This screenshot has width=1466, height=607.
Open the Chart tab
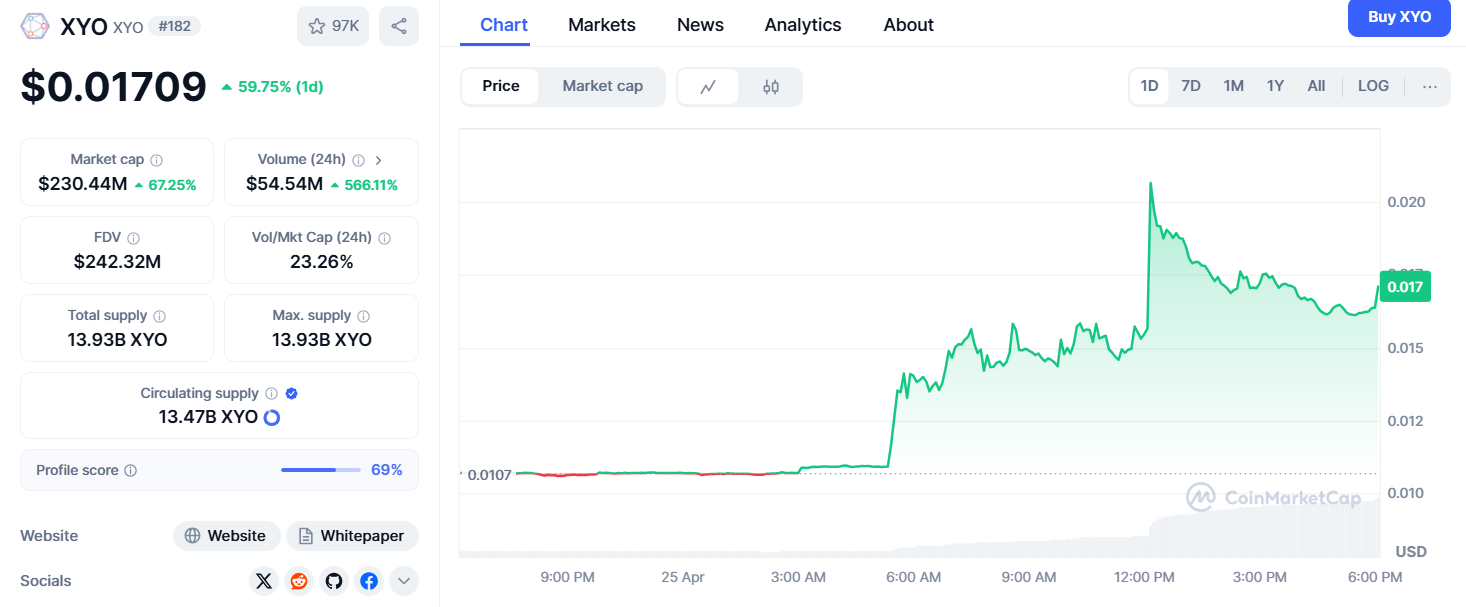click(504, 25)
